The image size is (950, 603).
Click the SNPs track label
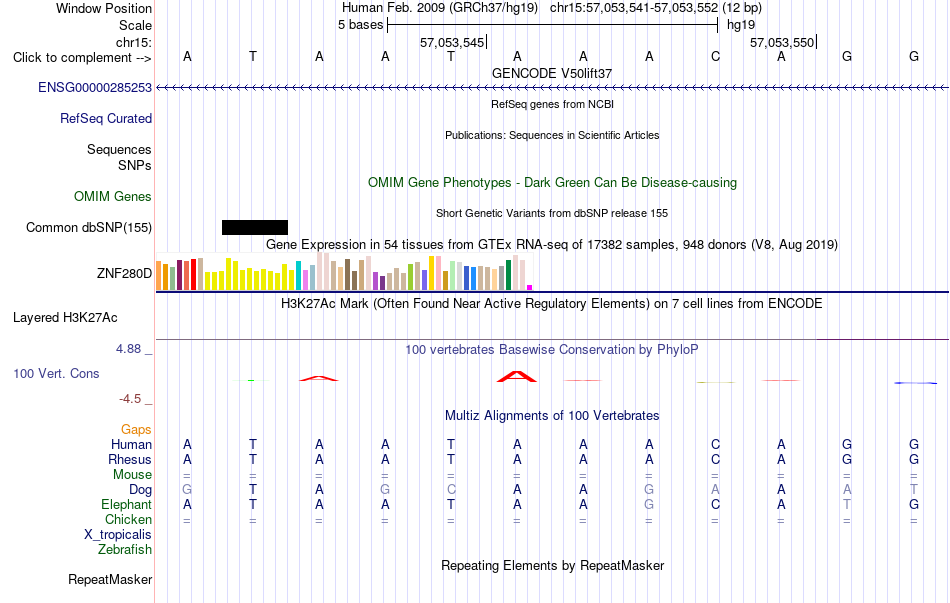135,165
